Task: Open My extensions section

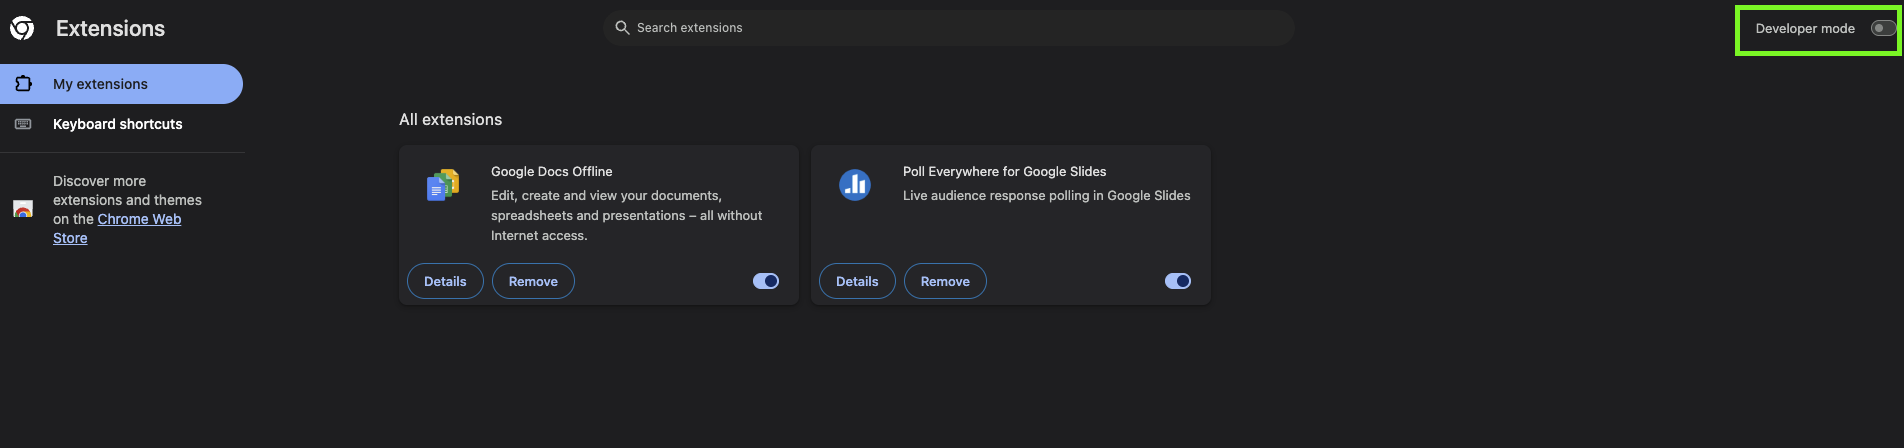Action: [x=121, y=84]
